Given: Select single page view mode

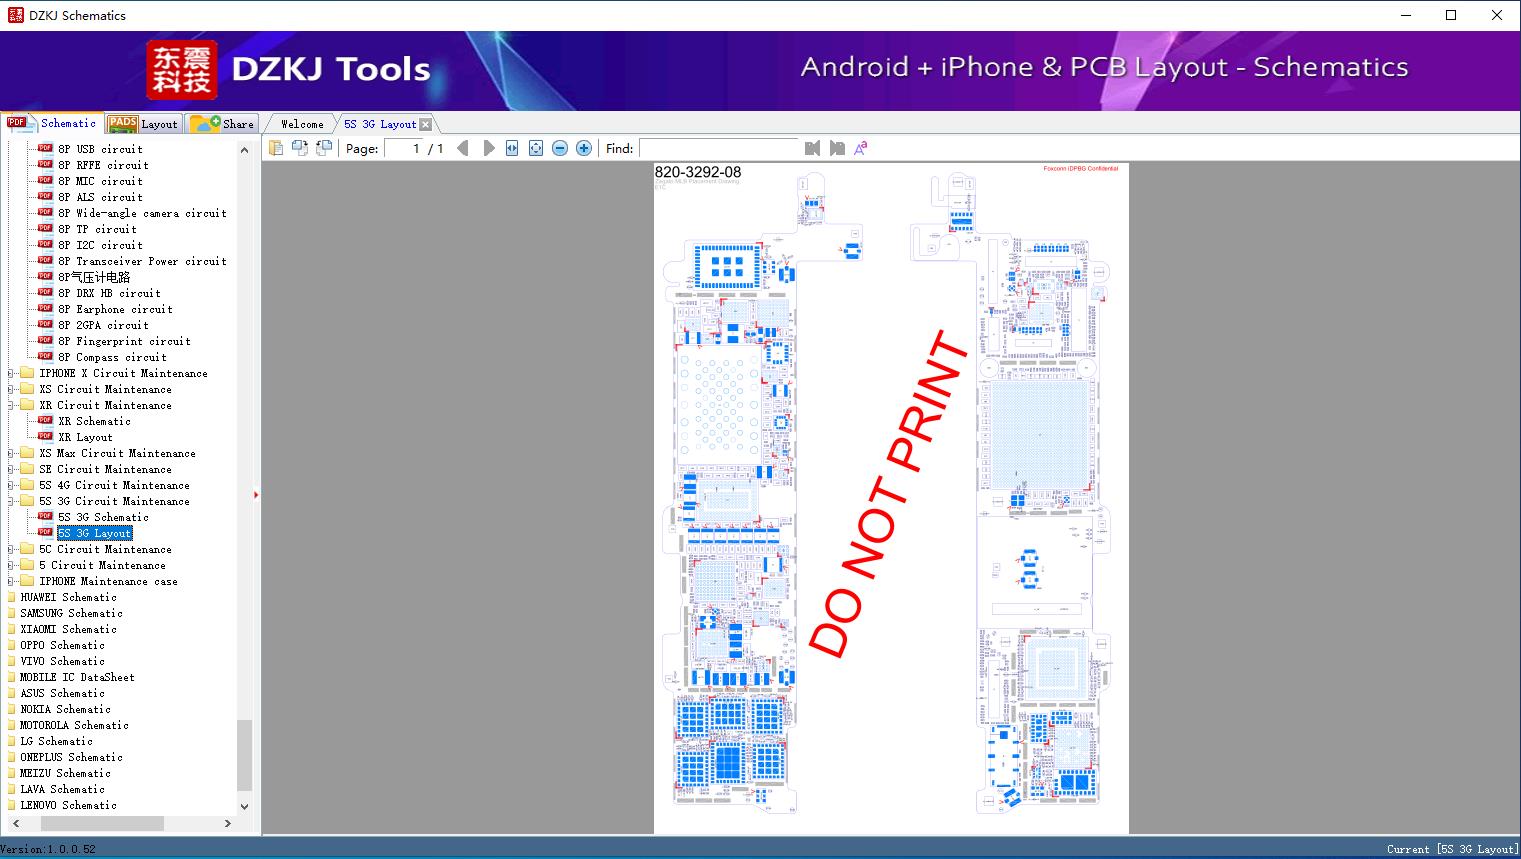Looking at the screenshot, I should (277, 147).
